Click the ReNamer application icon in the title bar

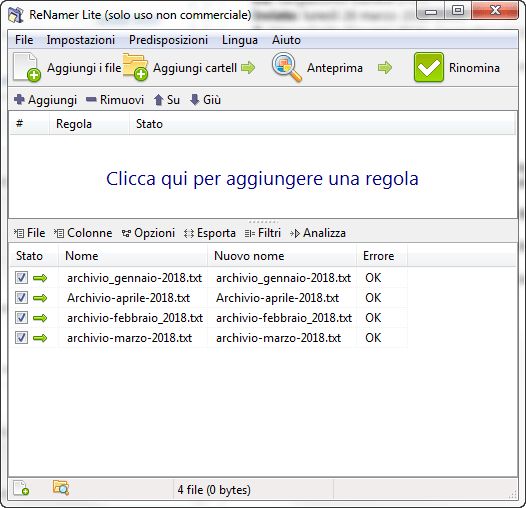pos(16,15)
